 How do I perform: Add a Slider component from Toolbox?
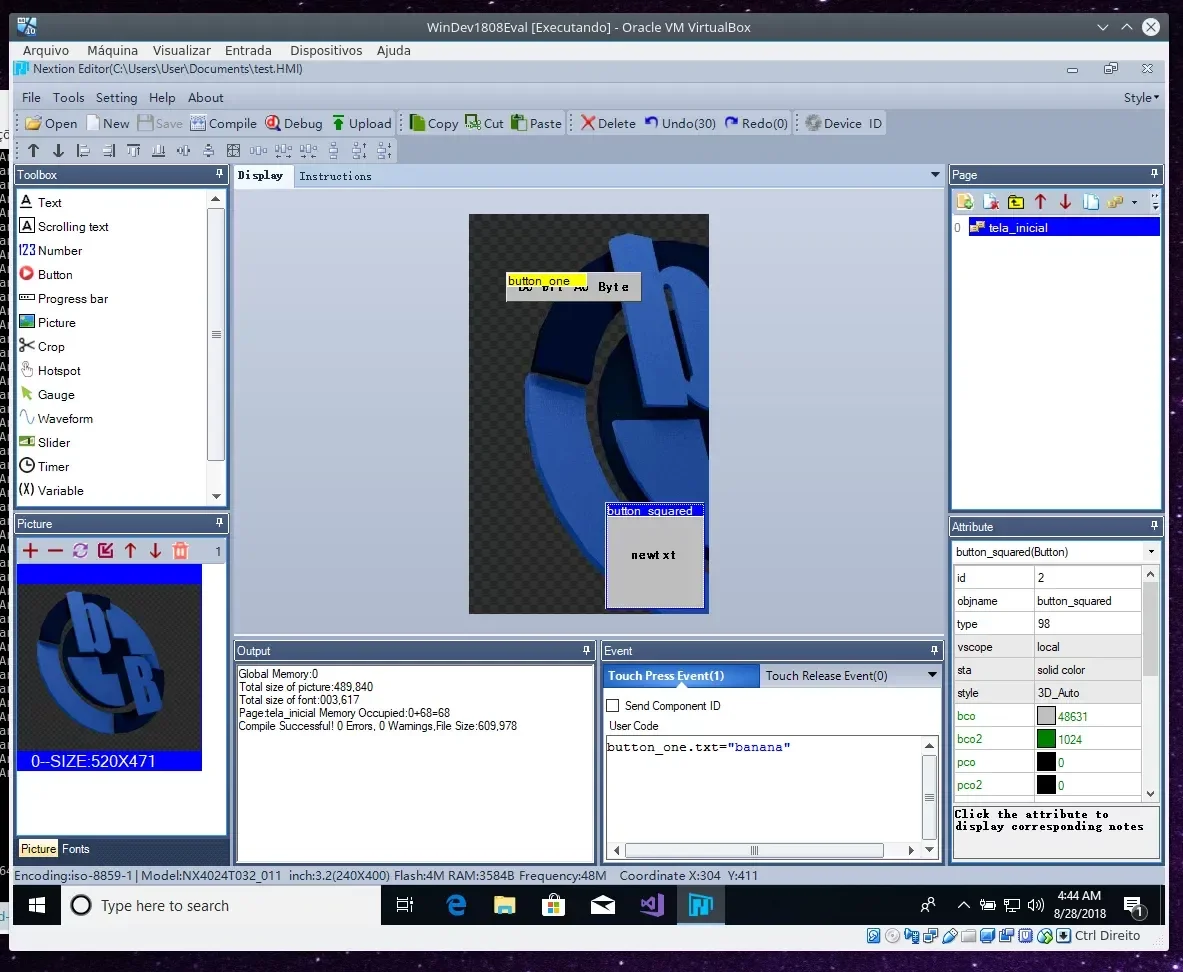45,442
